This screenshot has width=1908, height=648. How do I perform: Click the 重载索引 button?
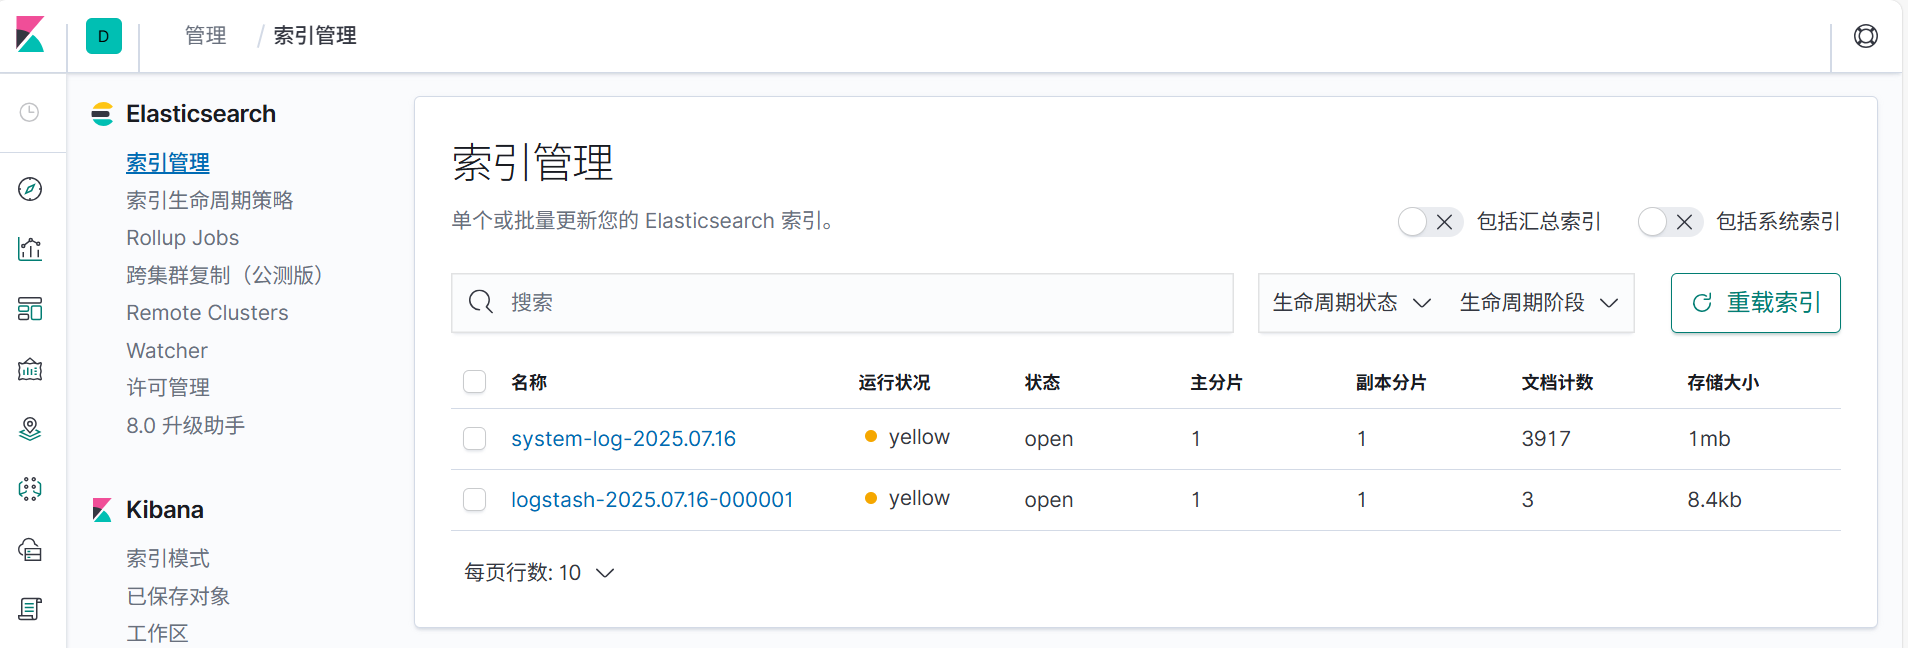click(1756, 303)
